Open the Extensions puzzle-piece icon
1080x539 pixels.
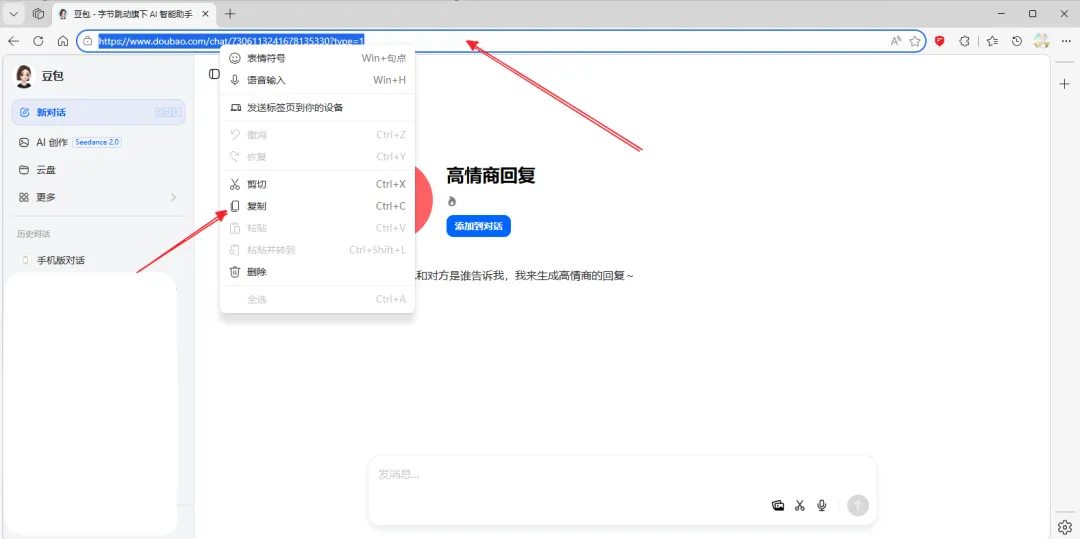(x=965, y=41)
